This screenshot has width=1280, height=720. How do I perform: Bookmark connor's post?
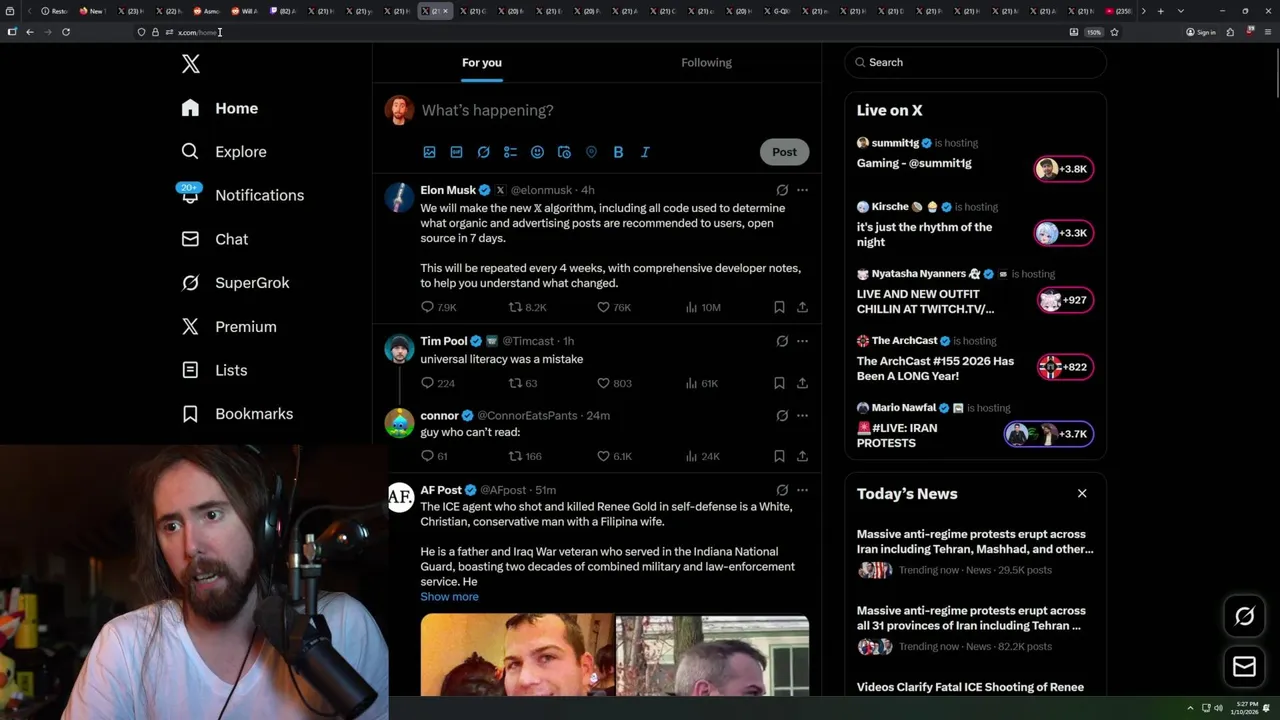(779, 456)
